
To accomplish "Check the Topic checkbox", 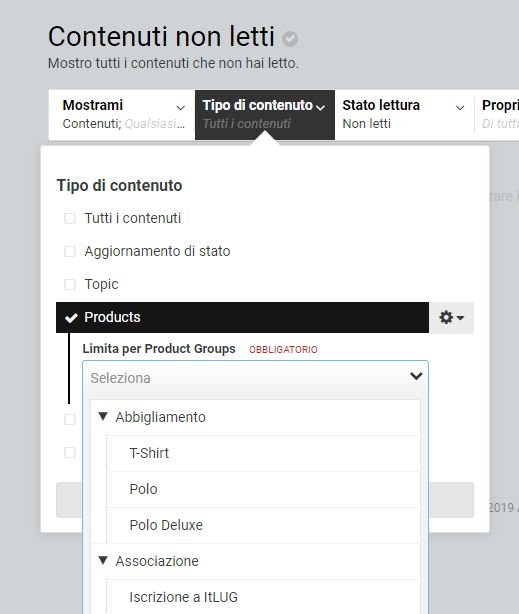I will tap(70, 284).
